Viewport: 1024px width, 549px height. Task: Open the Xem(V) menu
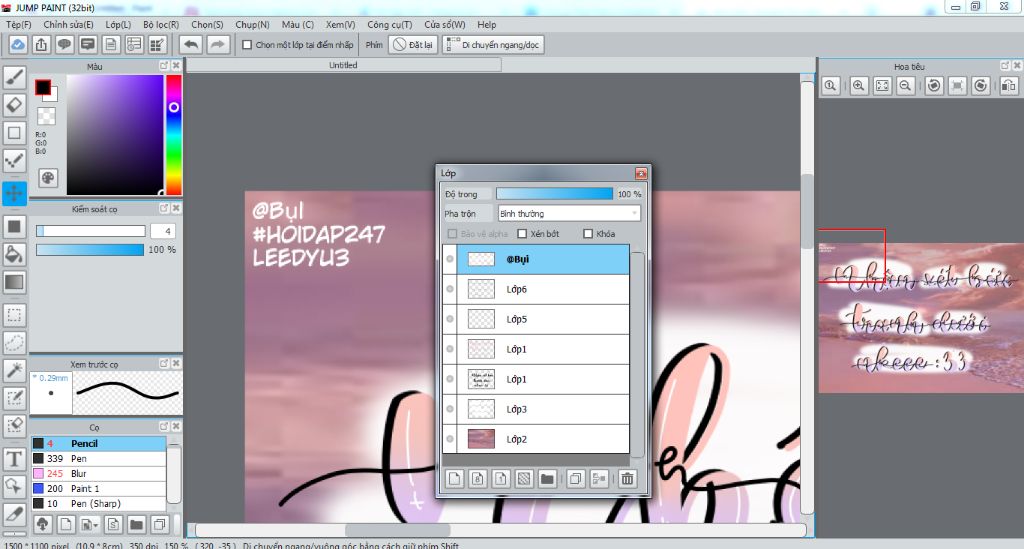tap(340, 25)
